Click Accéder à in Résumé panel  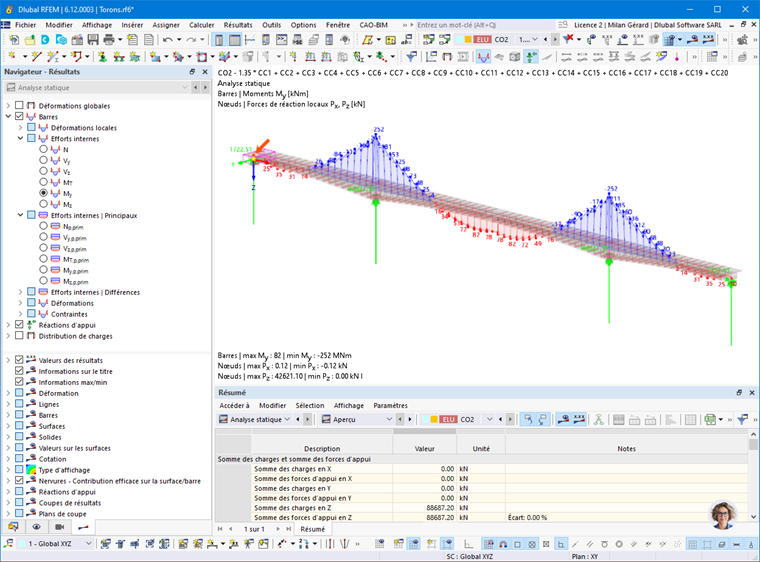[x=234, y=405]
